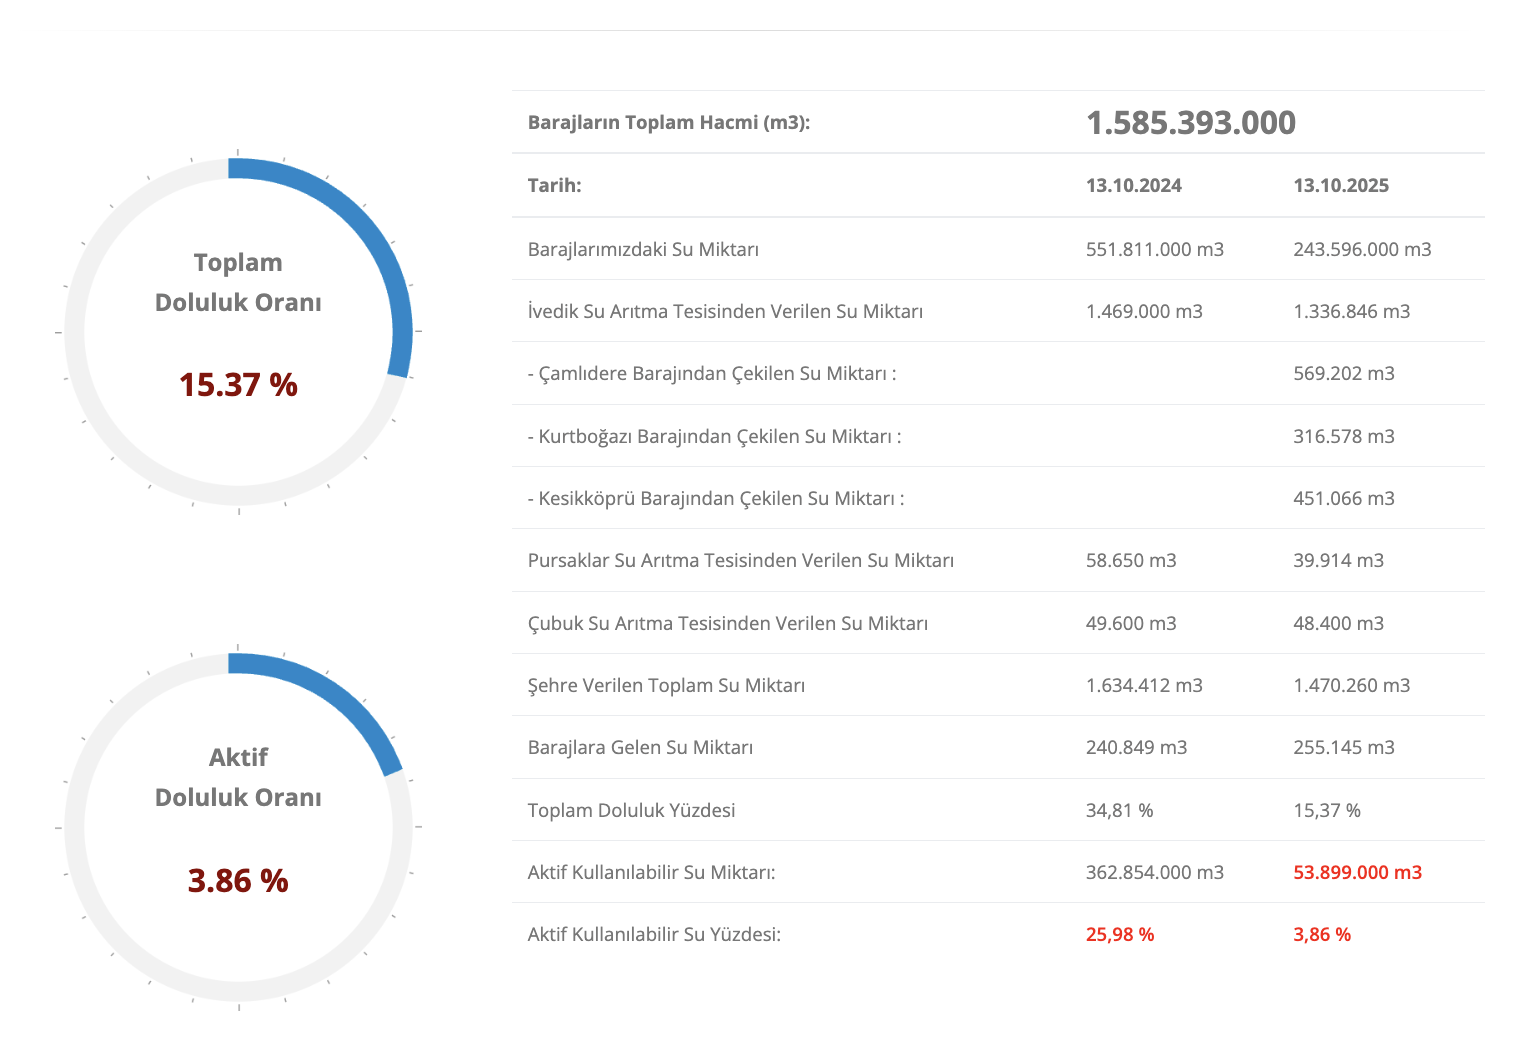Image resolution: width=1536 pixels, height=1050 pixels.
Task: Select the Barajlarımızdaki Su Miktarı row label
Action: pyautogui.click(x=643, y=249)
